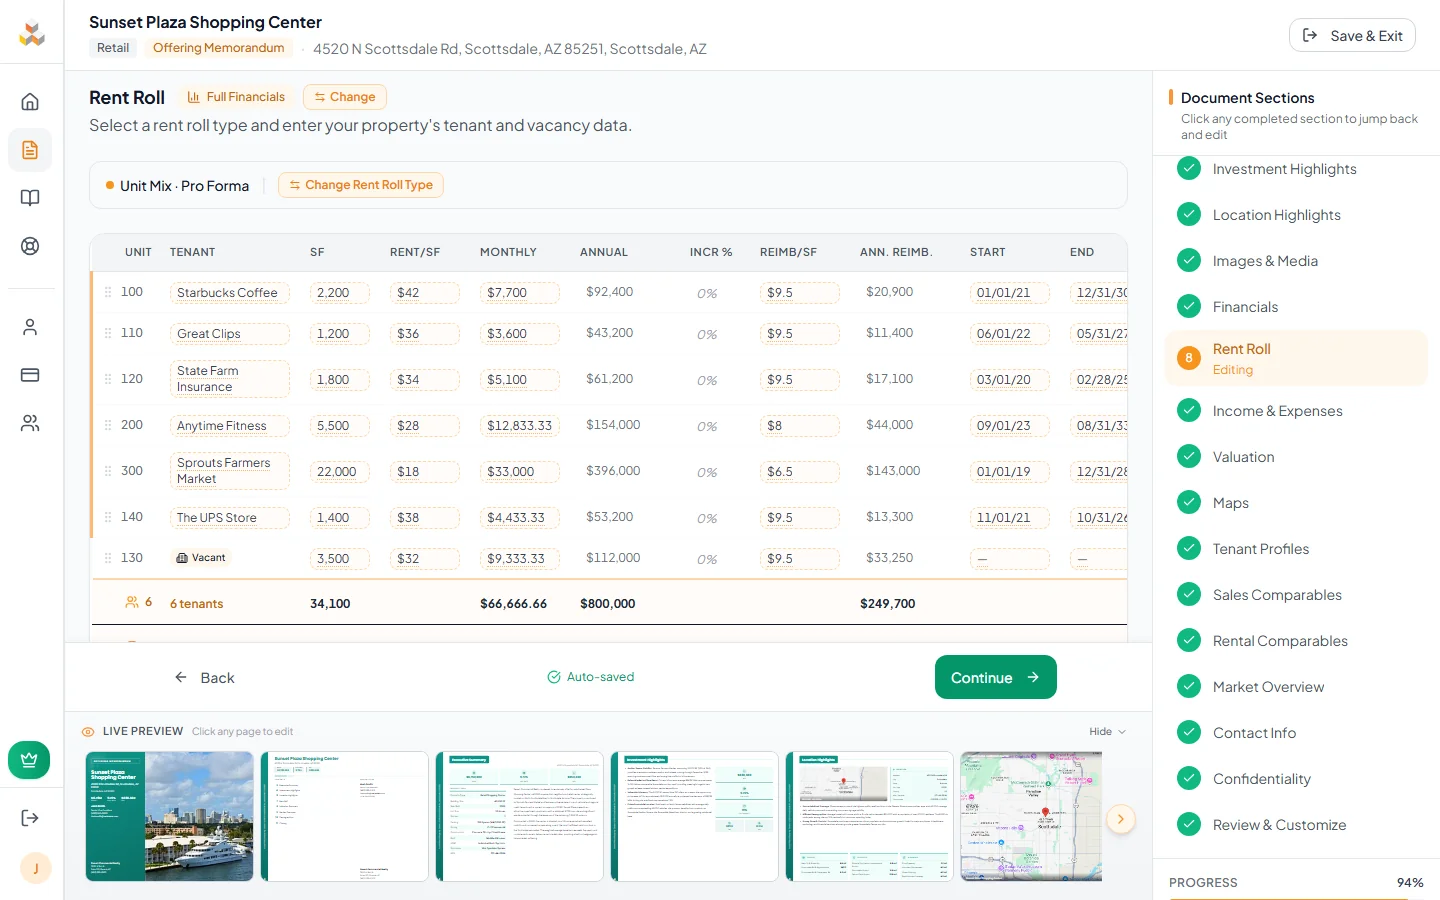1440x900 pixels.
Task: Collapse Live Preview using the Hide chevron
Action: point(1107,731)
